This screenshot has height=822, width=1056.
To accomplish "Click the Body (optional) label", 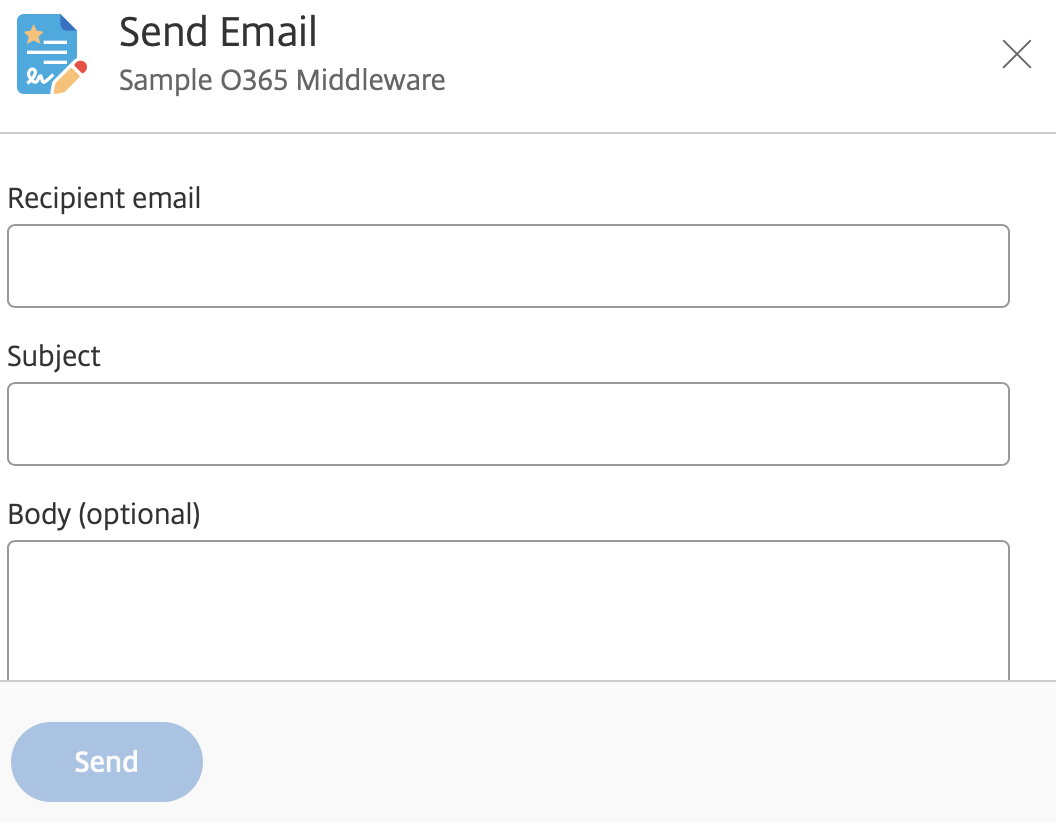I will pos(104,514).
